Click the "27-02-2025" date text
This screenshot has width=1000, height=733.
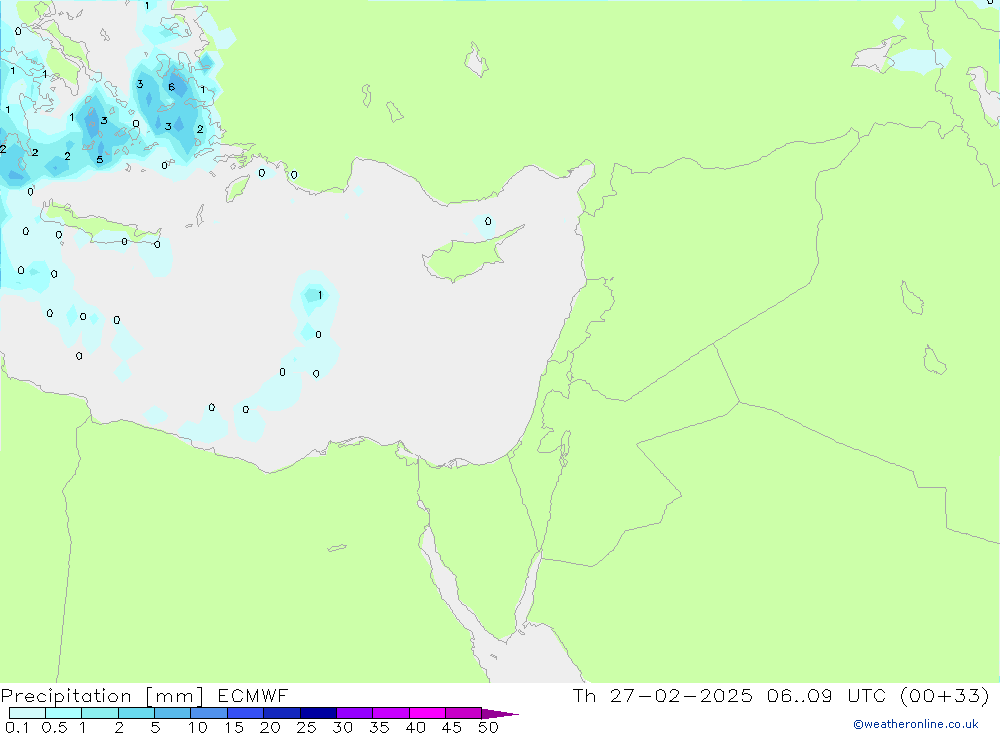click(x=681, y=696)
